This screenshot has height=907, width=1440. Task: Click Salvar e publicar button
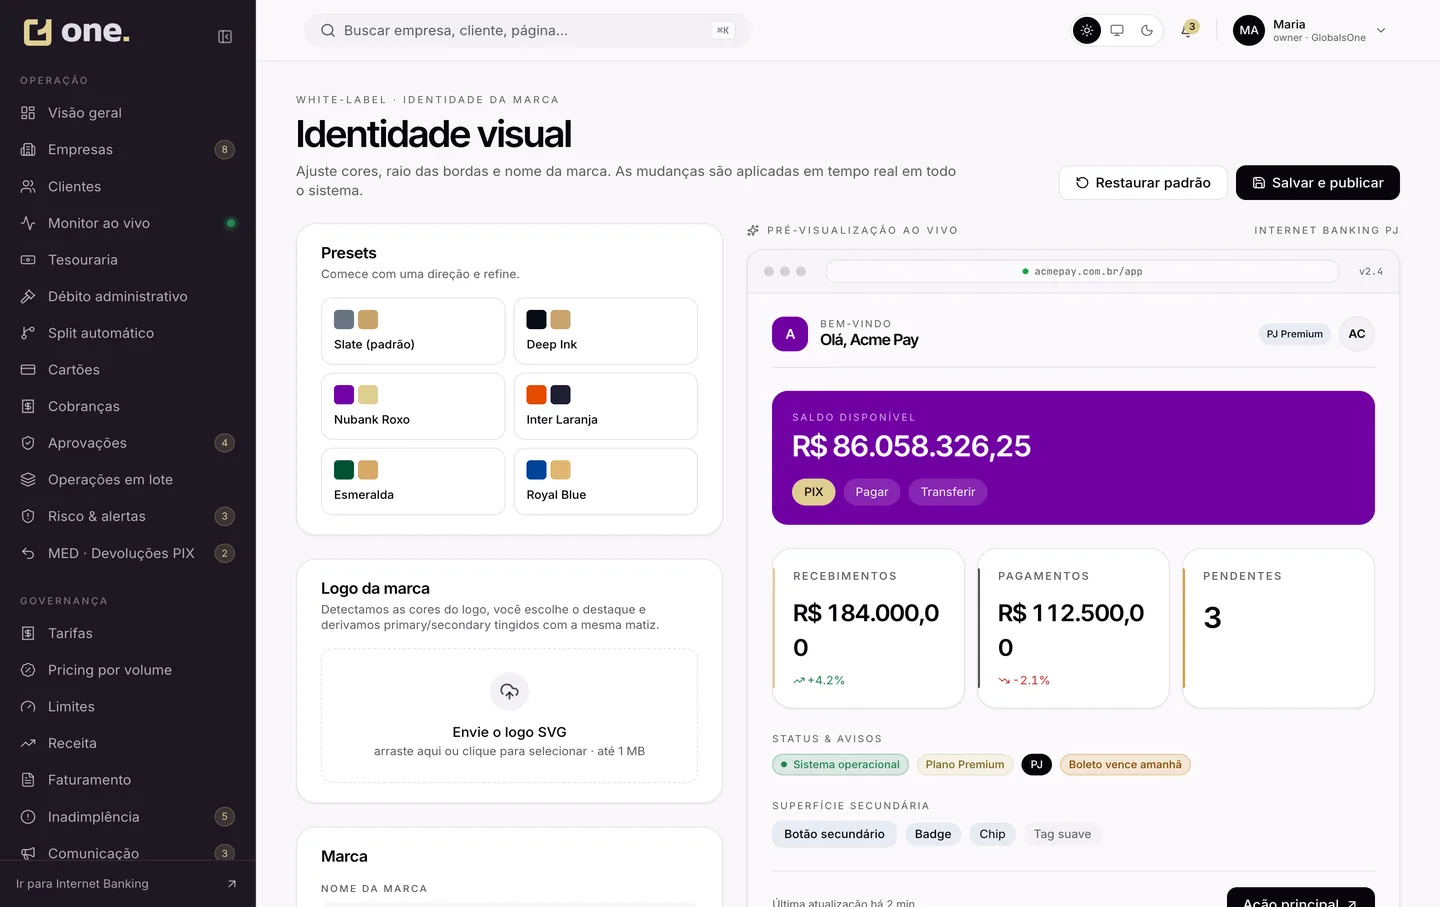pos(1318,183)
